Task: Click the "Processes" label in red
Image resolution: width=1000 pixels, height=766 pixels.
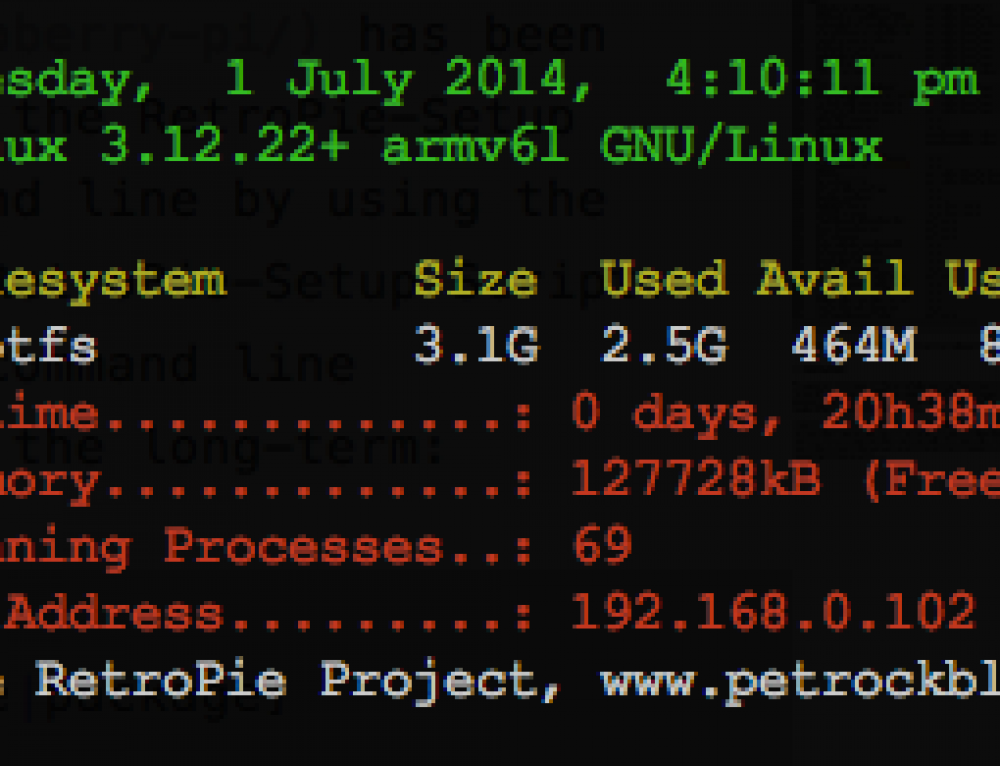Action: tap(303, 547)
